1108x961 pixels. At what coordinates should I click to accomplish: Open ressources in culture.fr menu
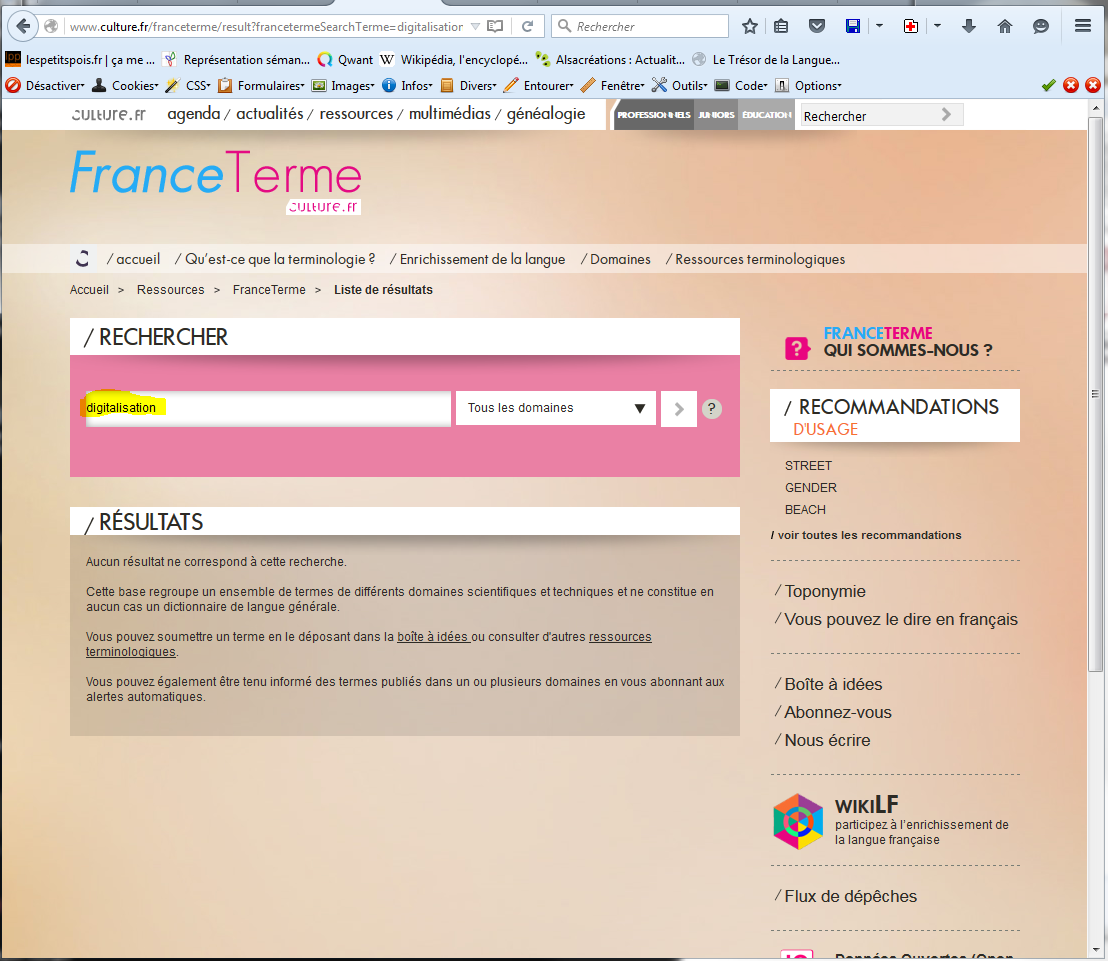[x=355, y=114]
